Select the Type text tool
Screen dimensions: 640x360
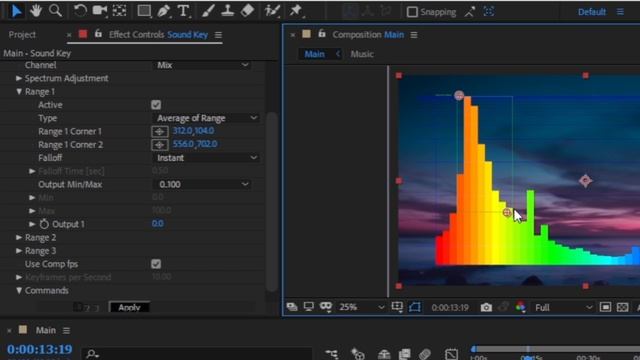pyautogui.click(x=183, y=11)
